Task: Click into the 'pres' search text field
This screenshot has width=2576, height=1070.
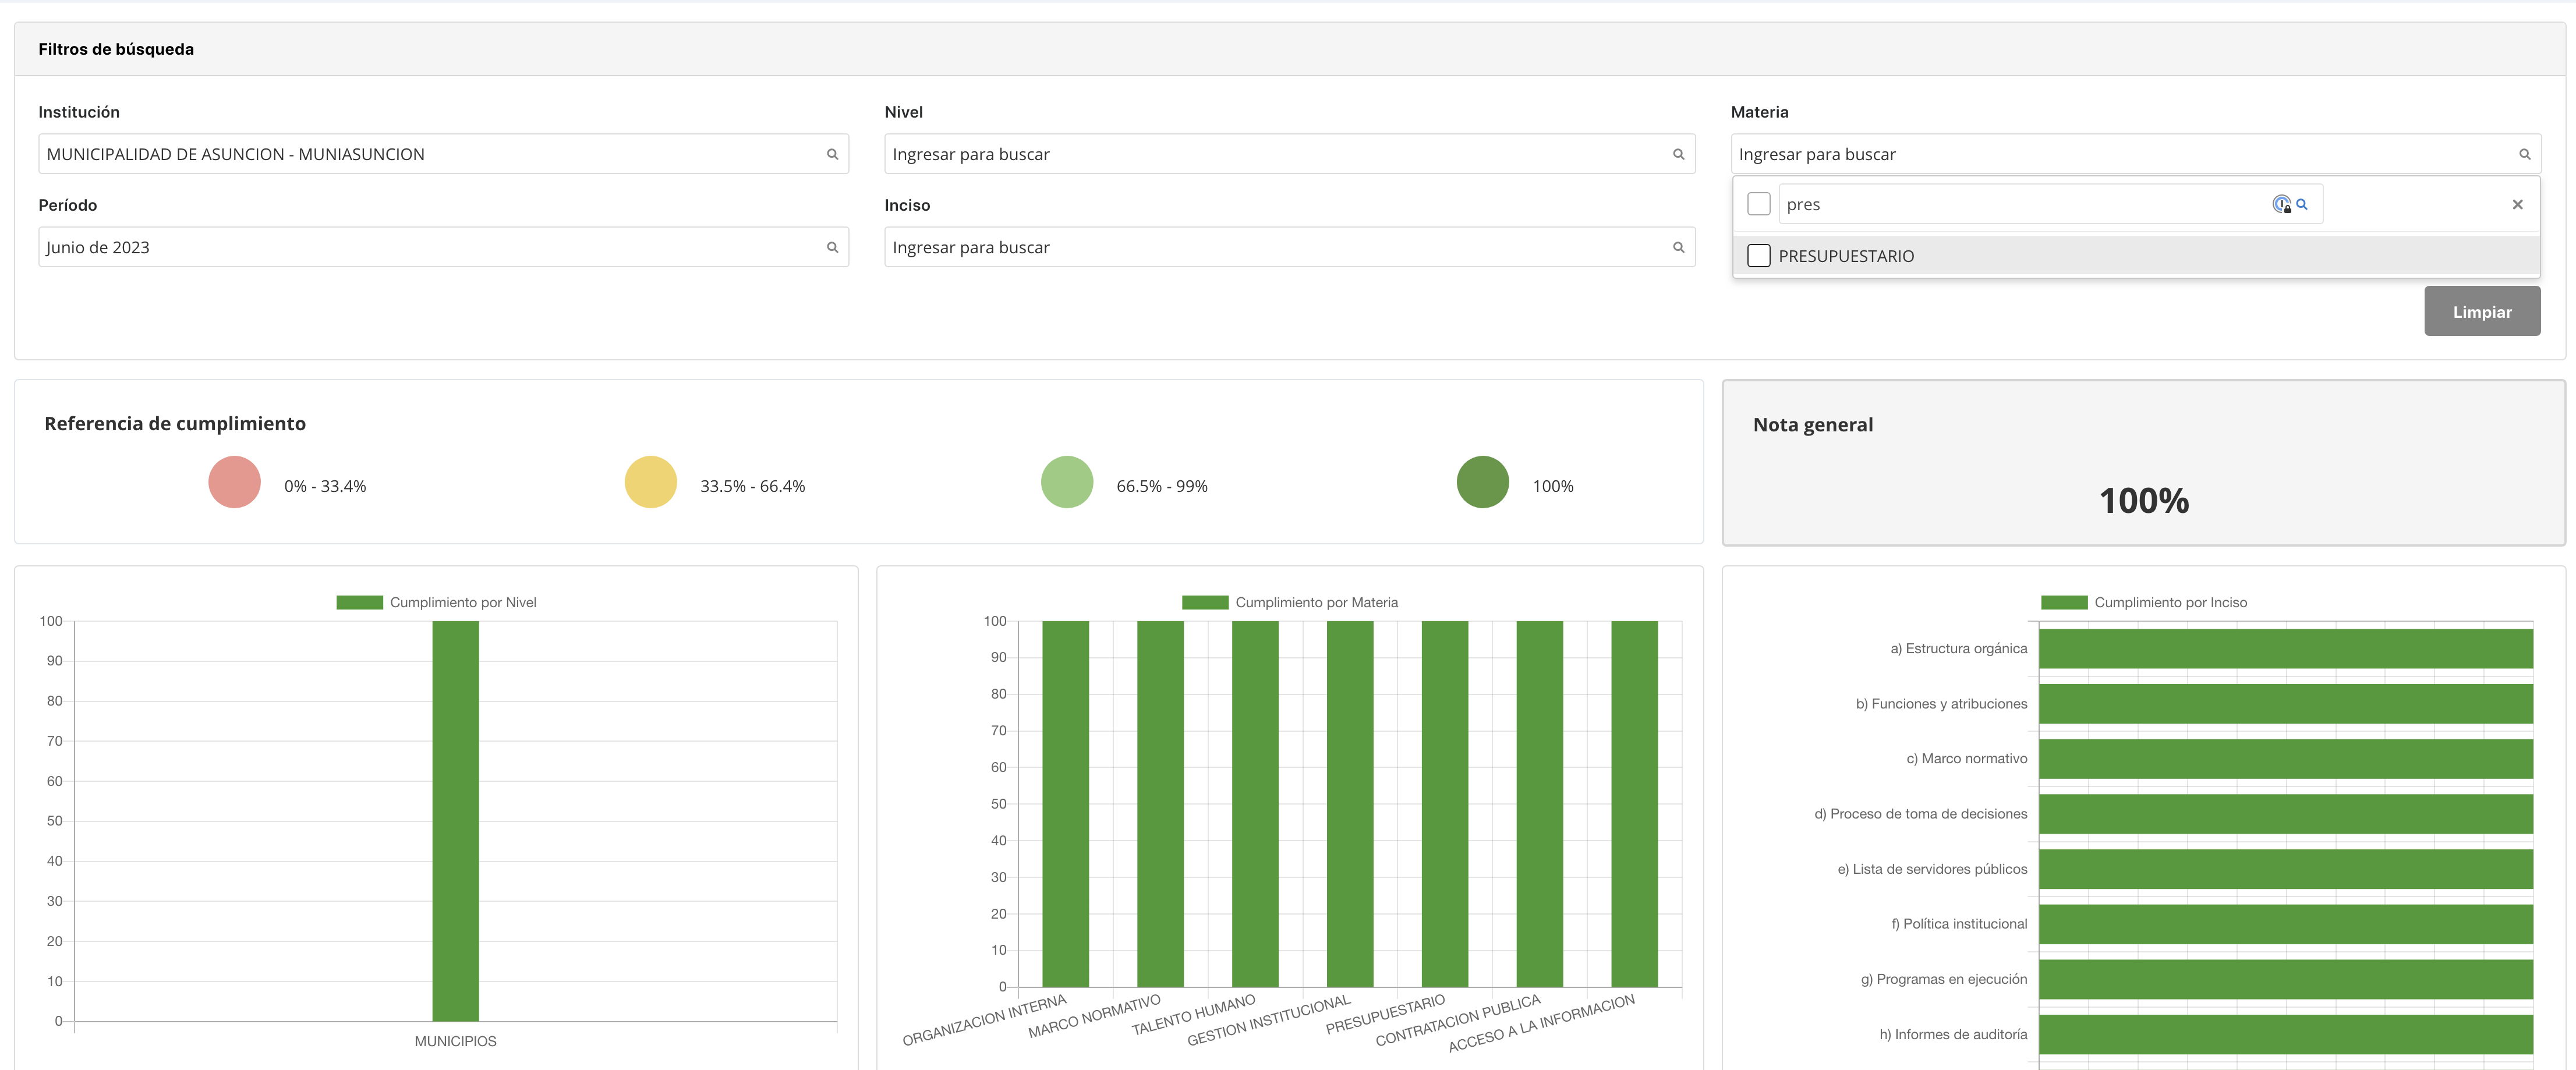Action: [x=2020, y=204]
